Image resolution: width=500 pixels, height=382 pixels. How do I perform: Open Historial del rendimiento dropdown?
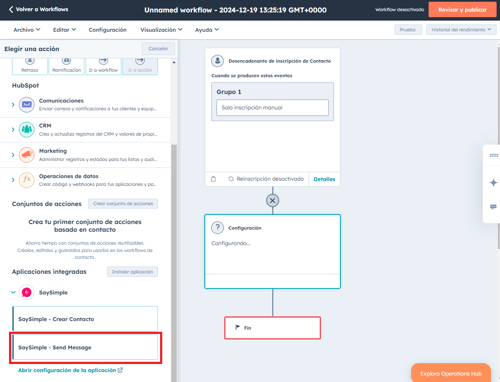461,30
